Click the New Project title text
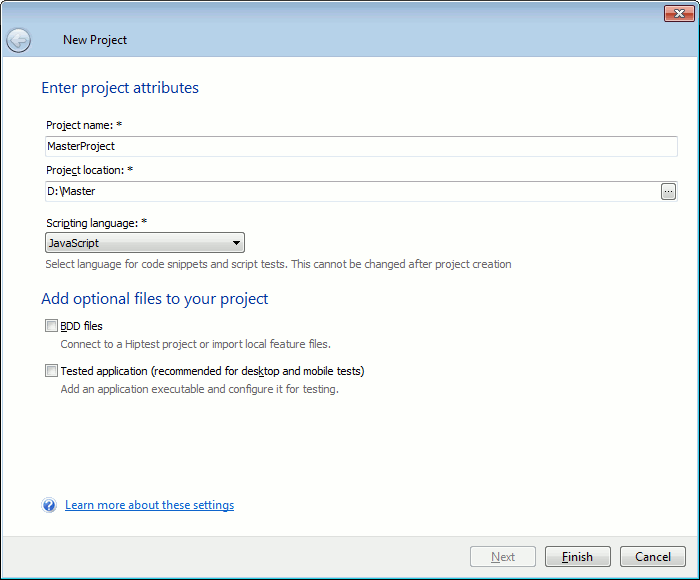Screen dimensions: 700x580 pyautogui.click(x=95, y=40)
